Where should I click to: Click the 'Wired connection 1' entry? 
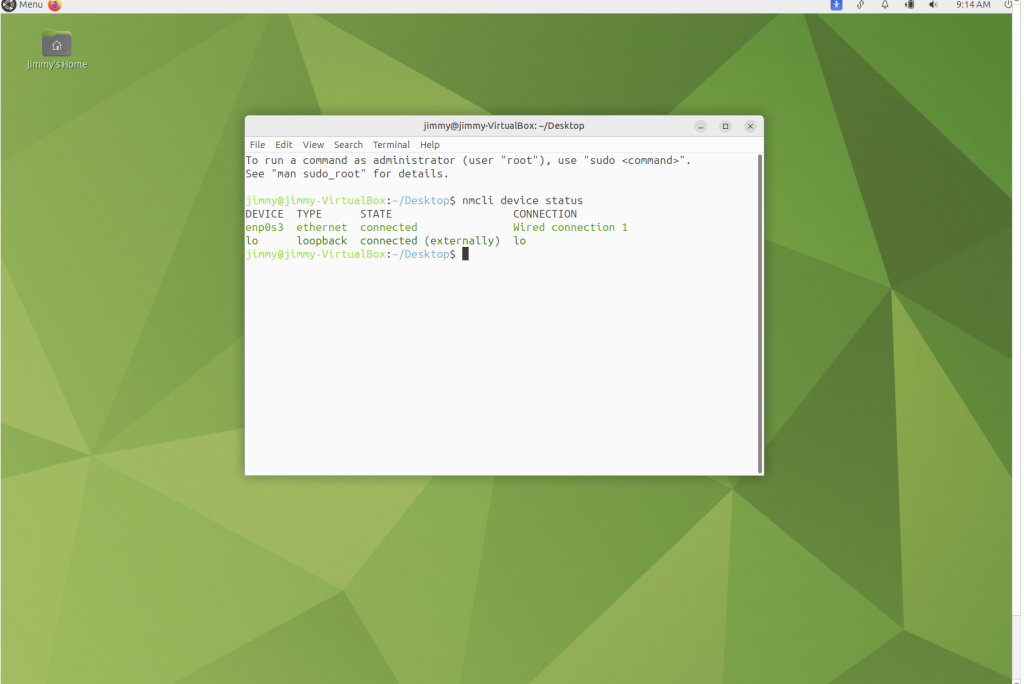570,227
